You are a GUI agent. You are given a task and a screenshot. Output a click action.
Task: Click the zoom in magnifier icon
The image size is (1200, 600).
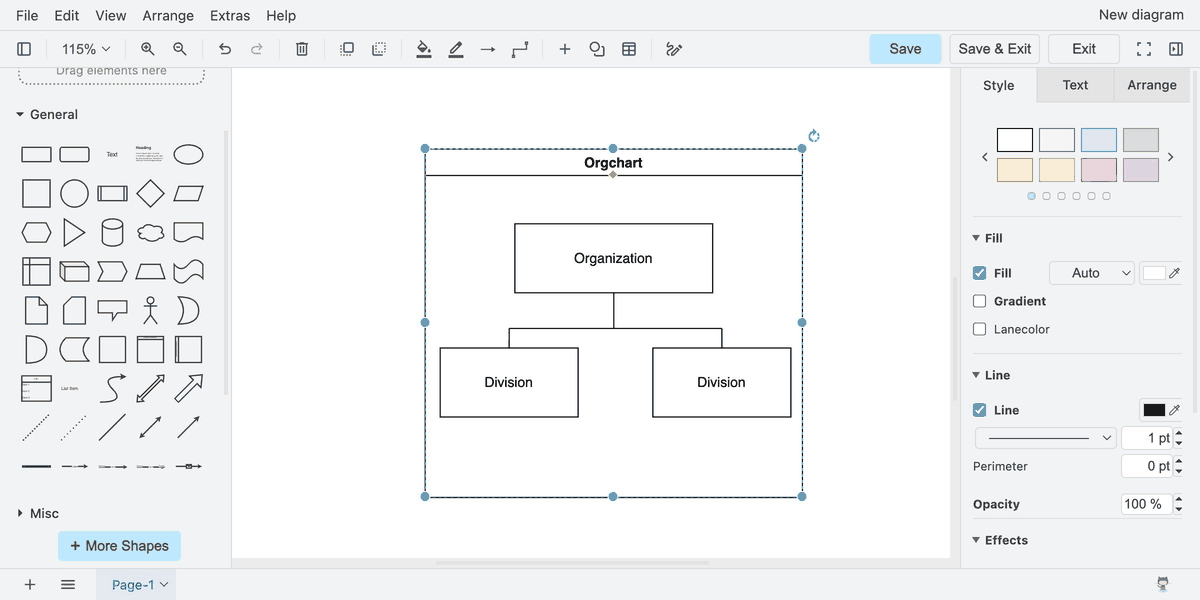148,49
